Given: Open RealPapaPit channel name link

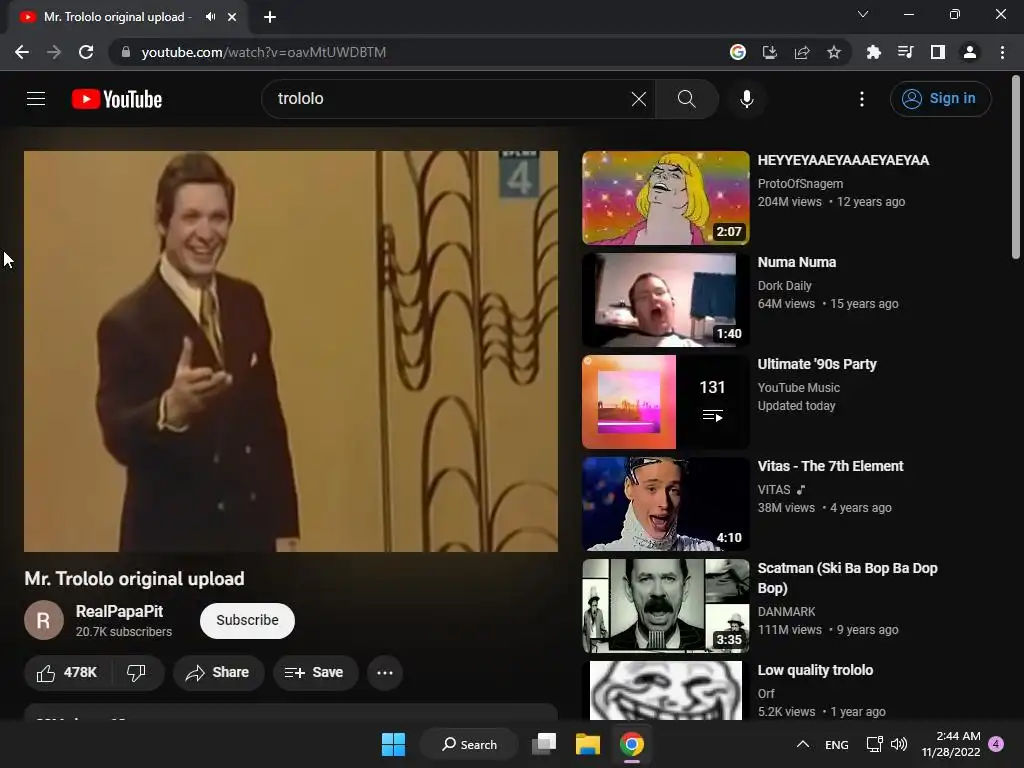Looking at the screenshot, I should (x=120, y=611).
